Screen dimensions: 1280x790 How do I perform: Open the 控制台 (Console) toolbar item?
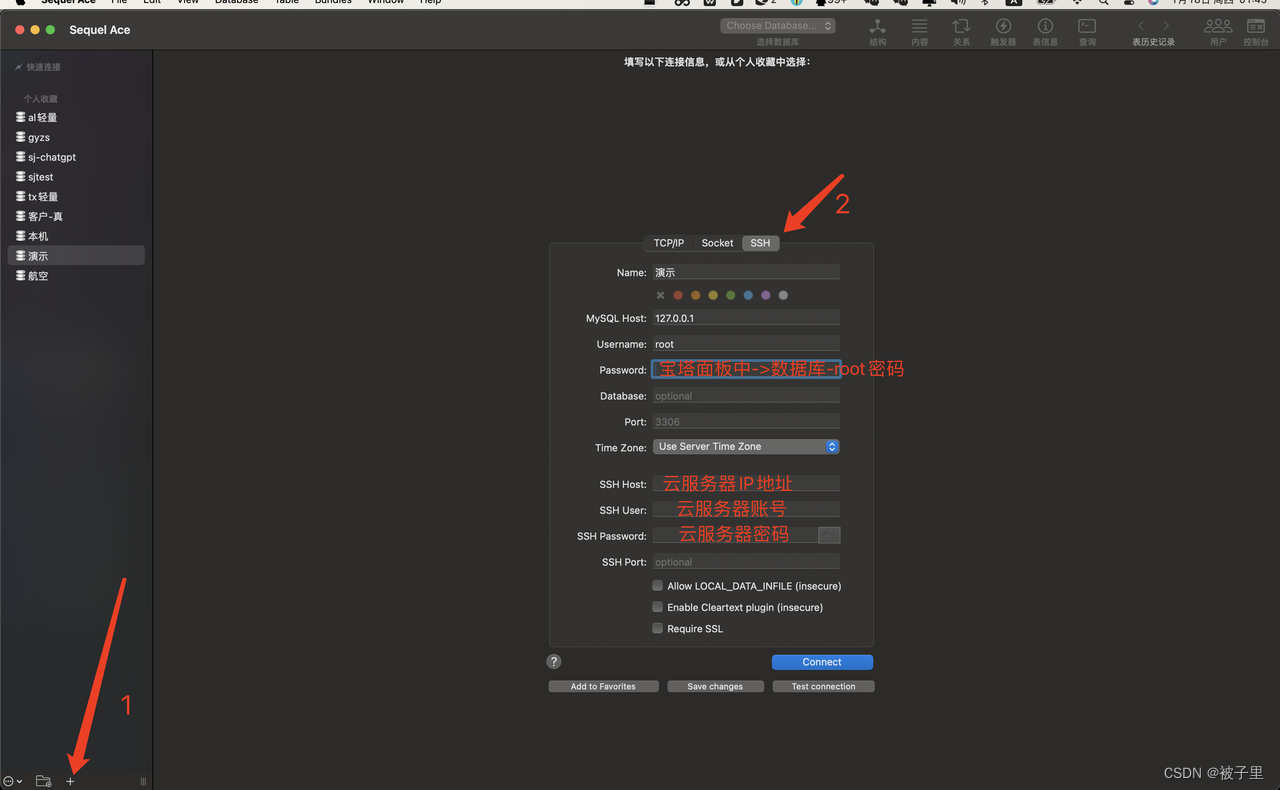(1256, 31)
